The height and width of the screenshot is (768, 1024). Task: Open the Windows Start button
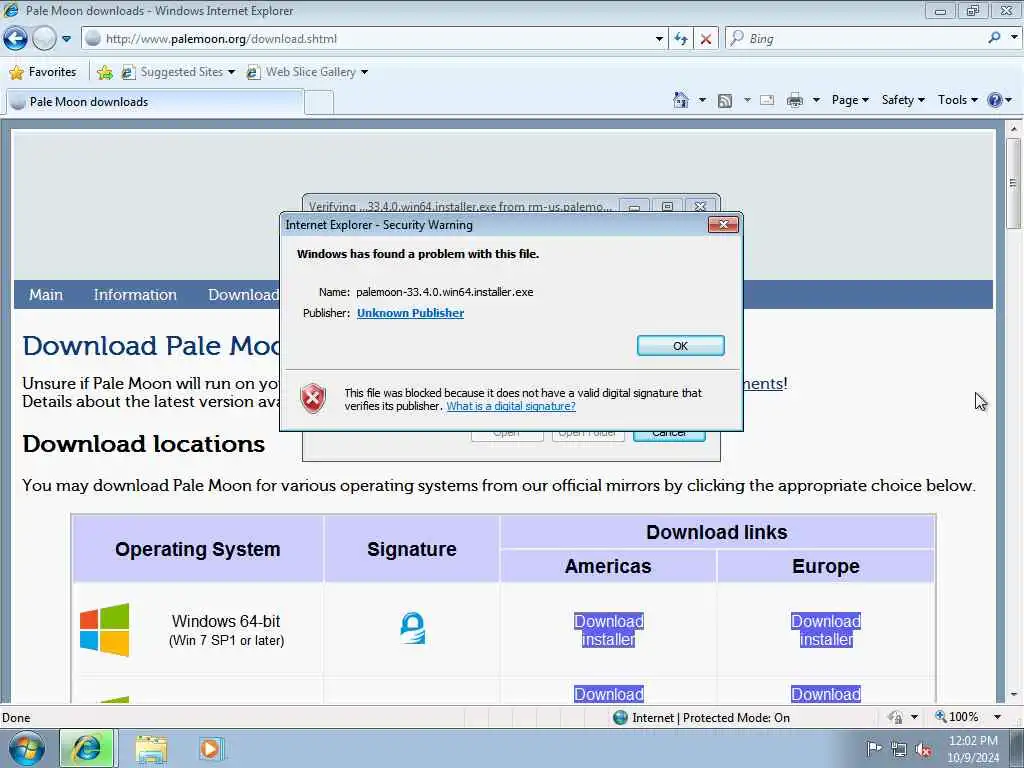click(x=27, y=749)
